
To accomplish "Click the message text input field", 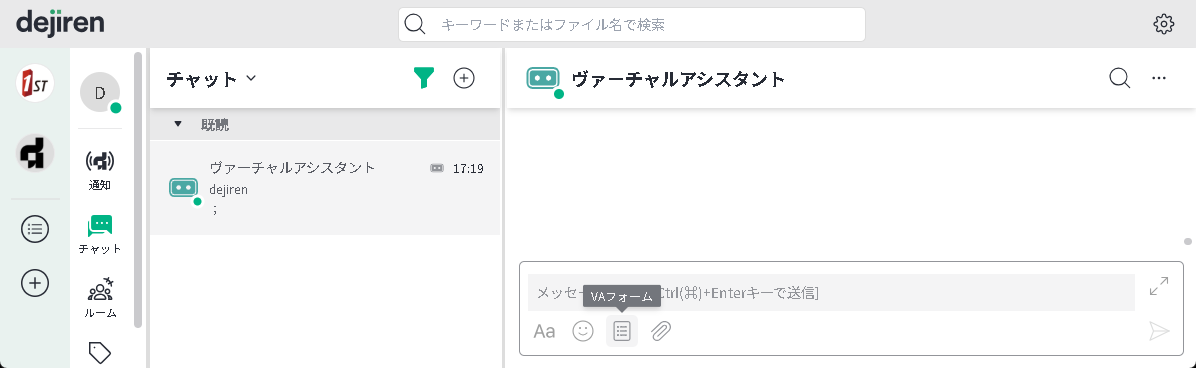I will pyautogui.click(x=831, y=292).
